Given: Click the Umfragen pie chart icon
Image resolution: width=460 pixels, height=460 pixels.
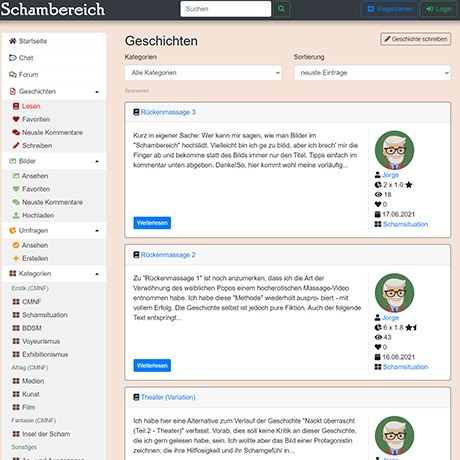Looking at the screenshot, I should [x=13, y=230].
